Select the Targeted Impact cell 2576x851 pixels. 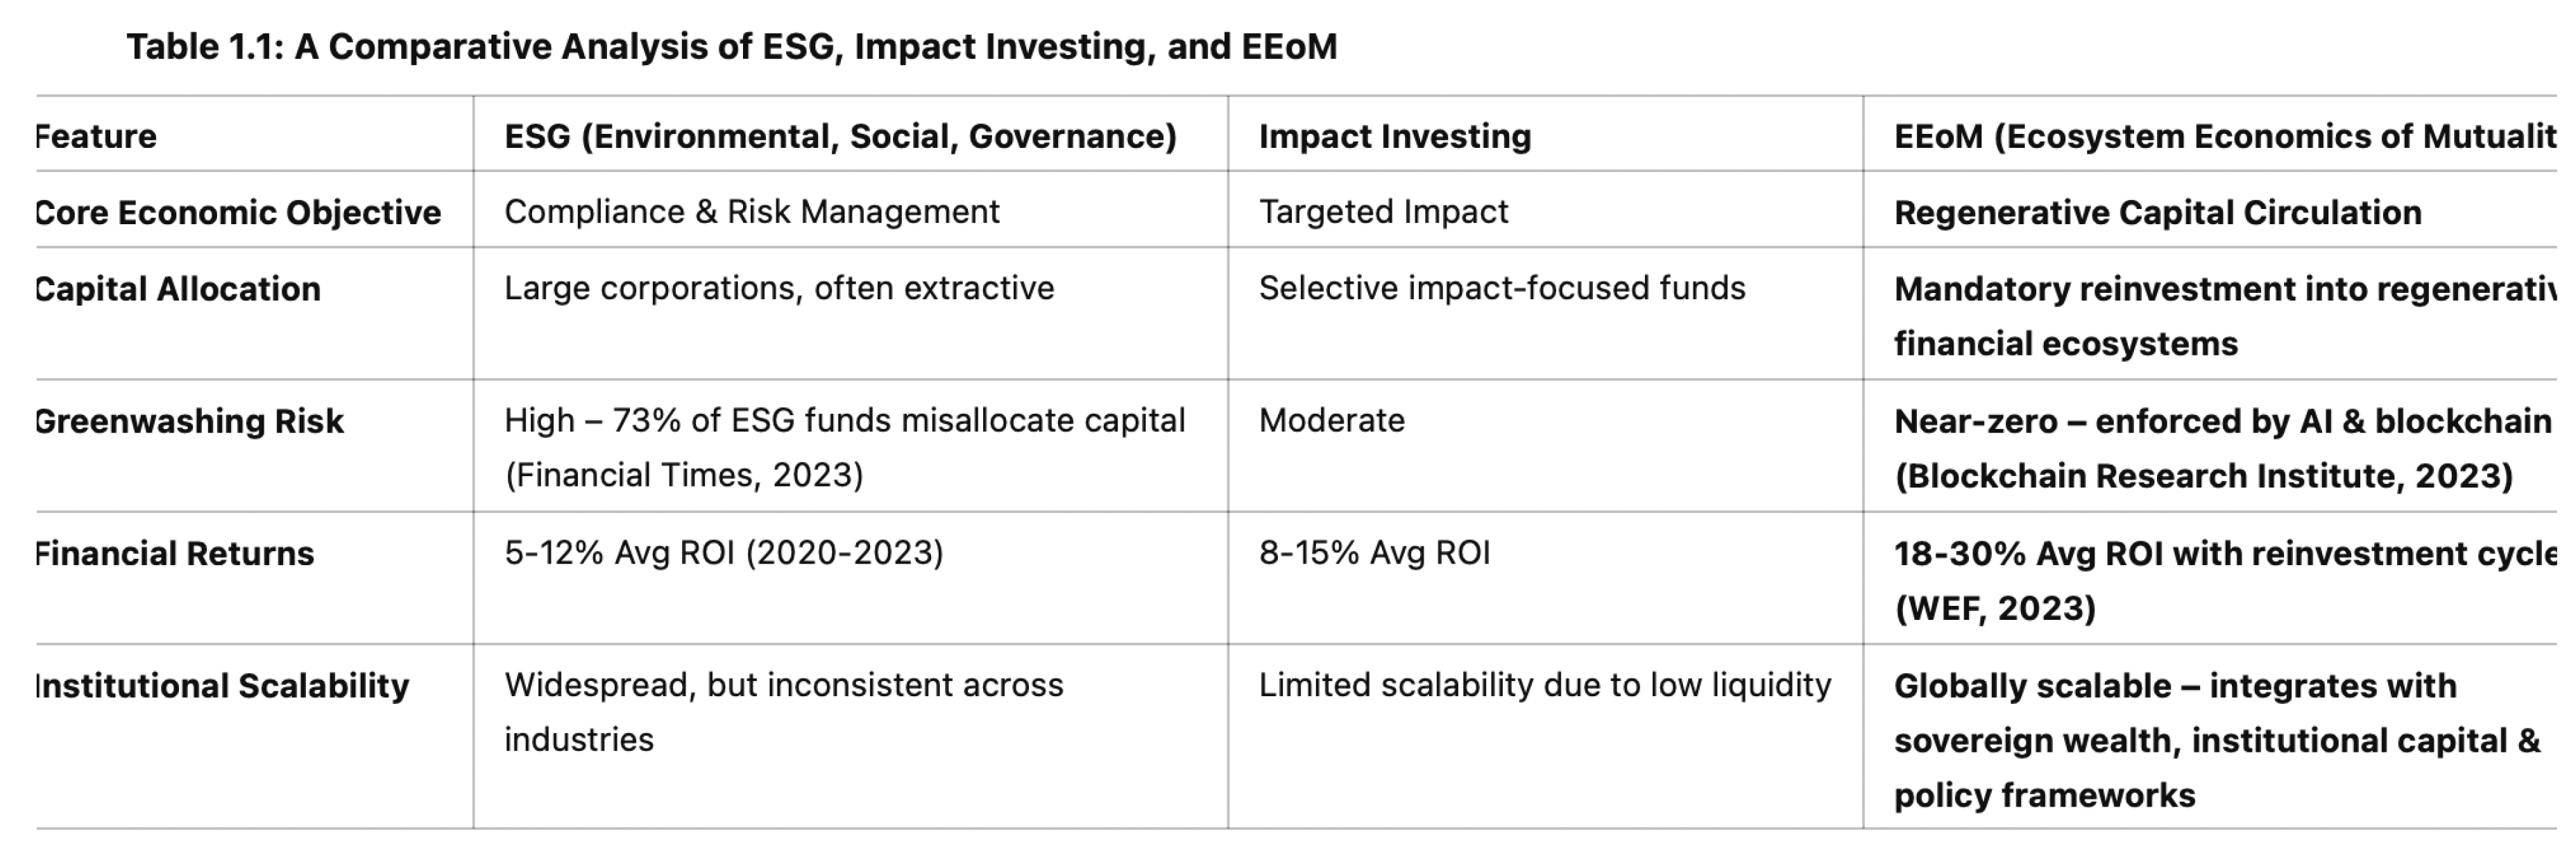[x=1383, y=212]
